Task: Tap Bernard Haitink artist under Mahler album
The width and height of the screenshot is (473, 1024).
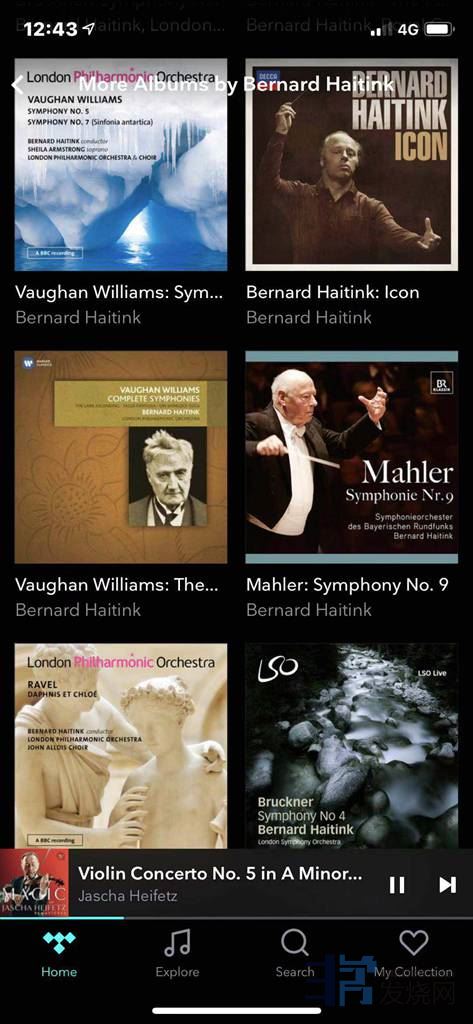Action: 308,610
